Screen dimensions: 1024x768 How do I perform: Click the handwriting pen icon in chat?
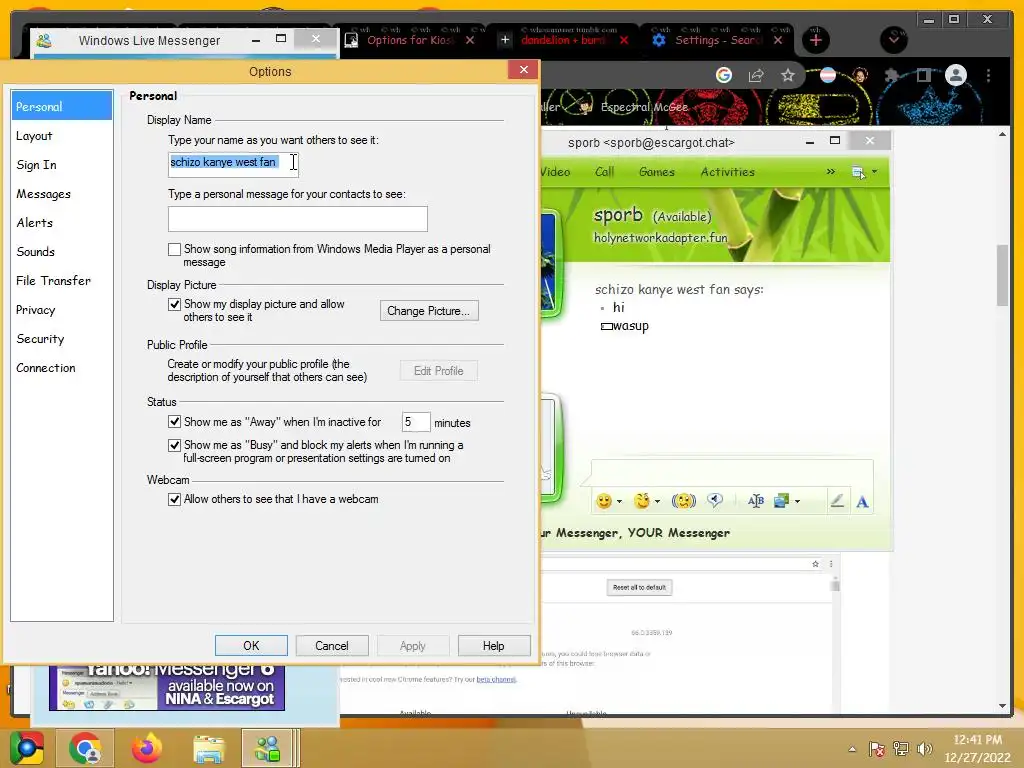[837, 501]
